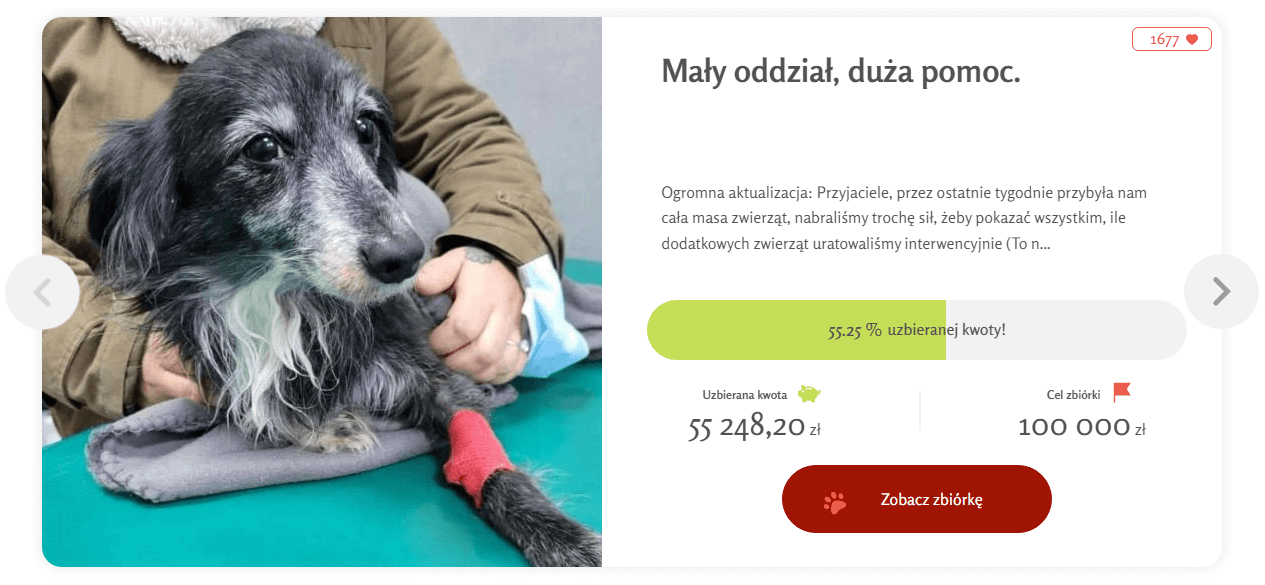Open the Zobacz zbiórkę button

(917, 499)
